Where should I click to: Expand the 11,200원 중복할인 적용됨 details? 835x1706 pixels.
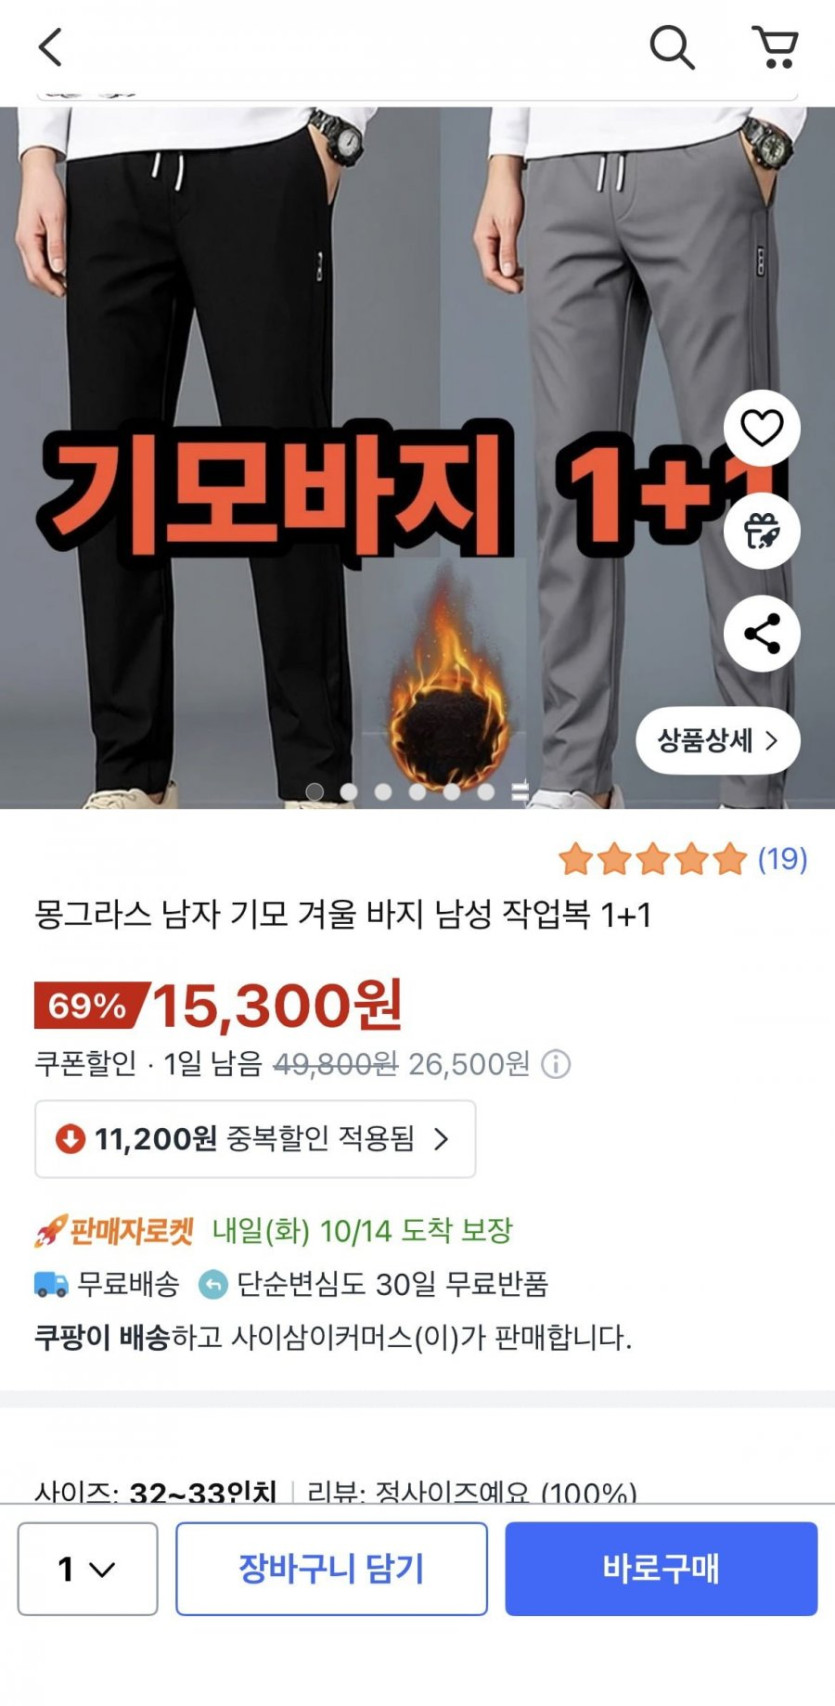point(255,1139)
